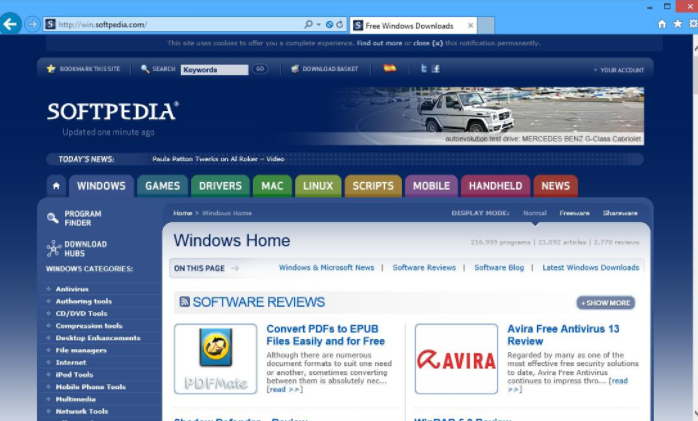Click the address bar URL field

178,24
